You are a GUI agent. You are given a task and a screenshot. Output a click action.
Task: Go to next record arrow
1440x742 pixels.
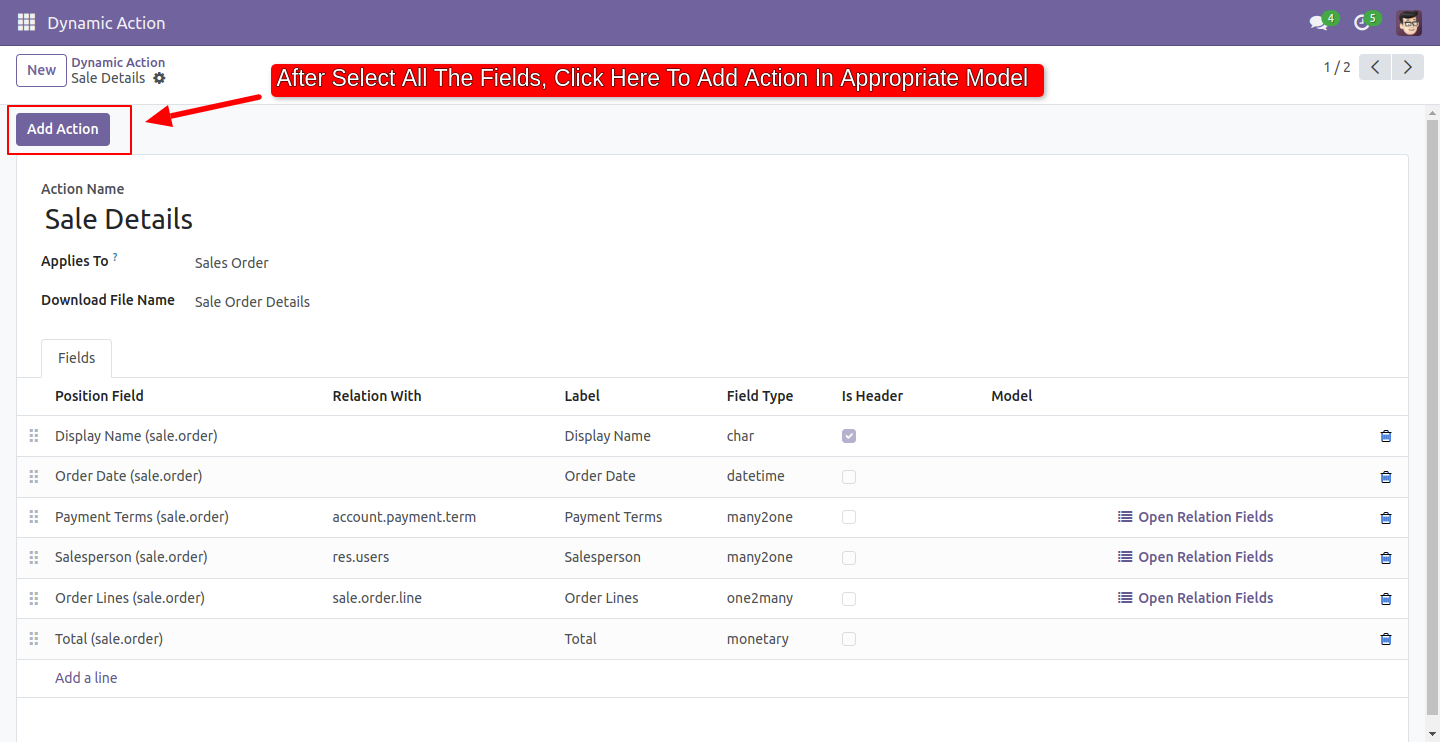point(1408,67)
